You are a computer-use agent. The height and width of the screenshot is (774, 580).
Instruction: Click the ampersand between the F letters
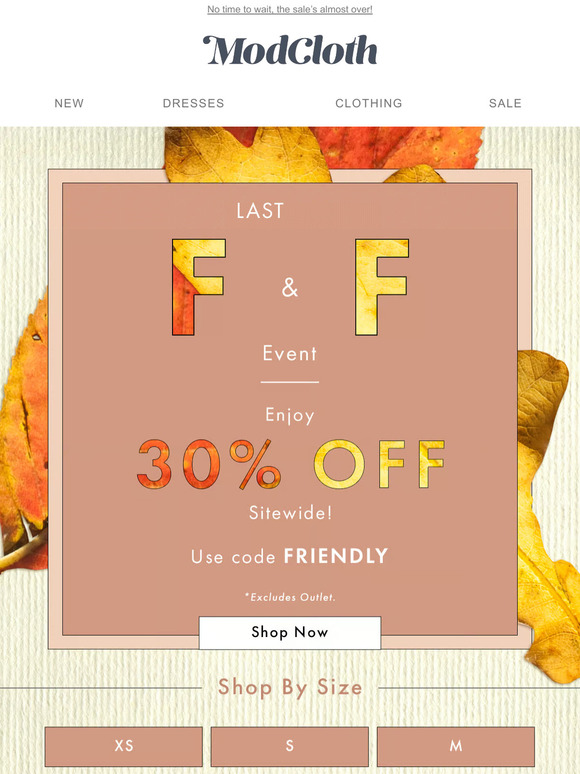tap(290, 287)
